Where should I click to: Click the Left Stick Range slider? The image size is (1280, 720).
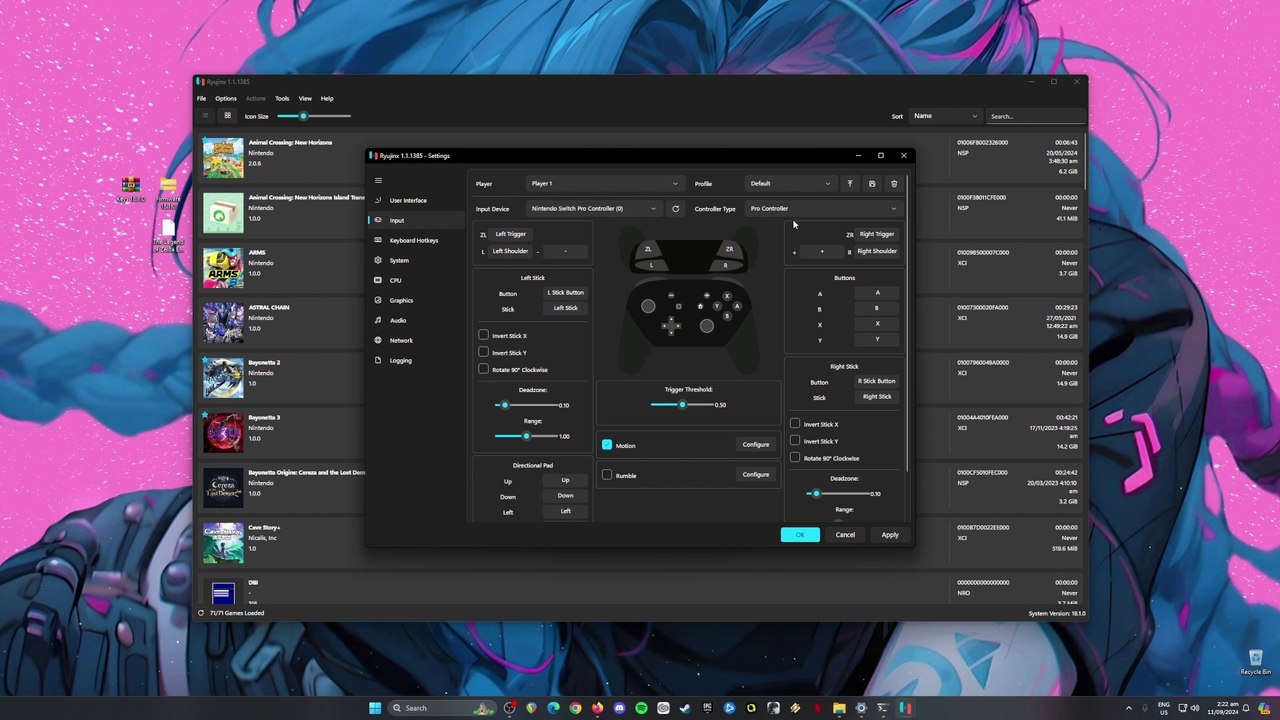pos(526,436)
